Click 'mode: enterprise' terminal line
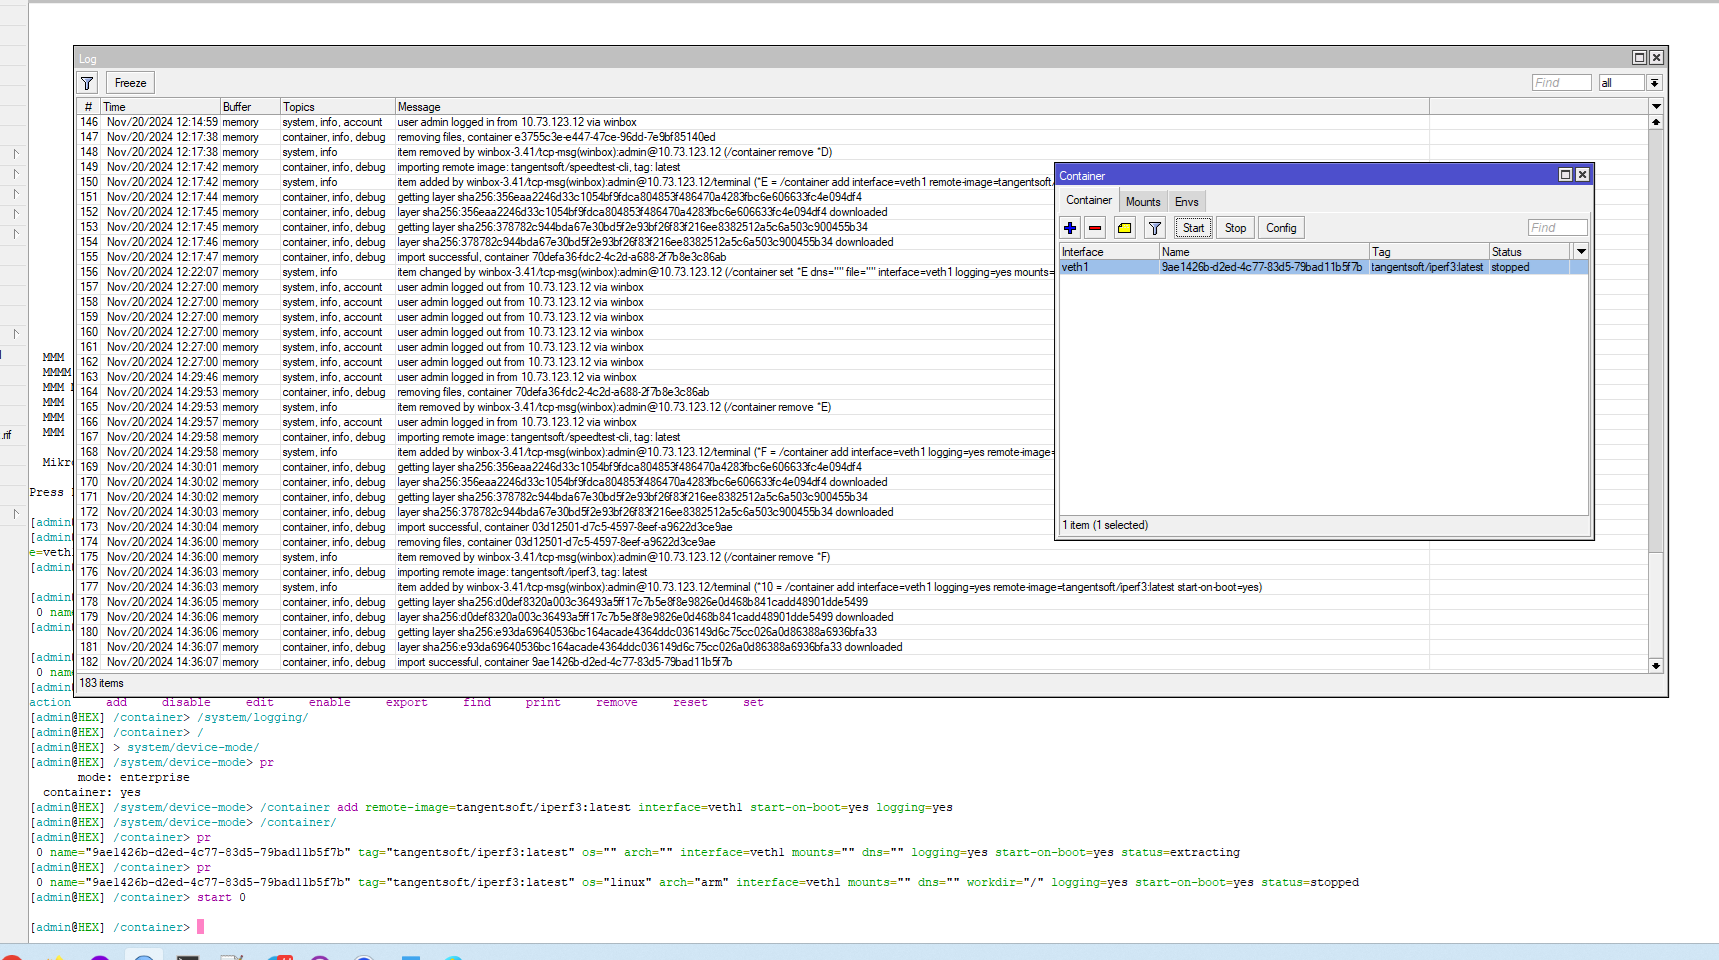 click(133, 777)
